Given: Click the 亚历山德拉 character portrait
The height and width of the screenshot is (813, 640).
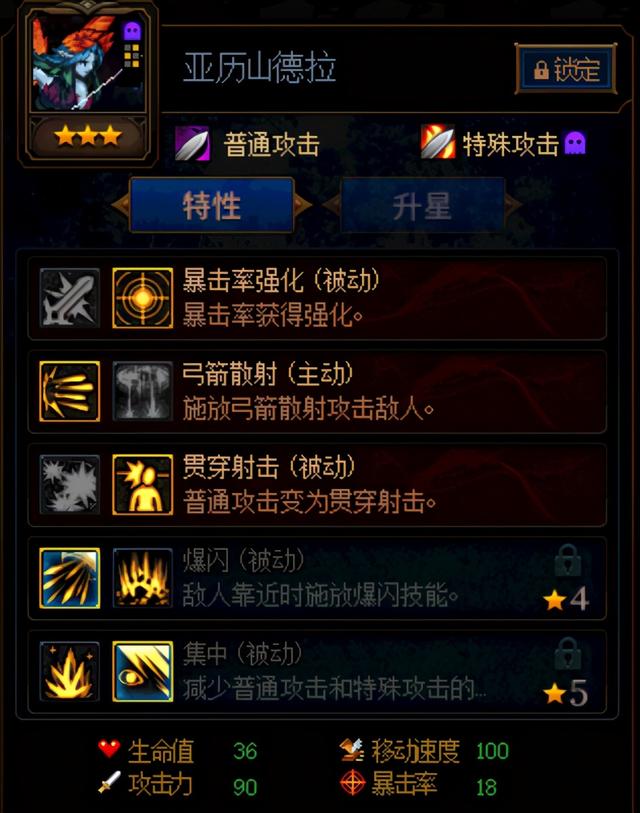Looking at the screenshot, I should coord(88,62).
